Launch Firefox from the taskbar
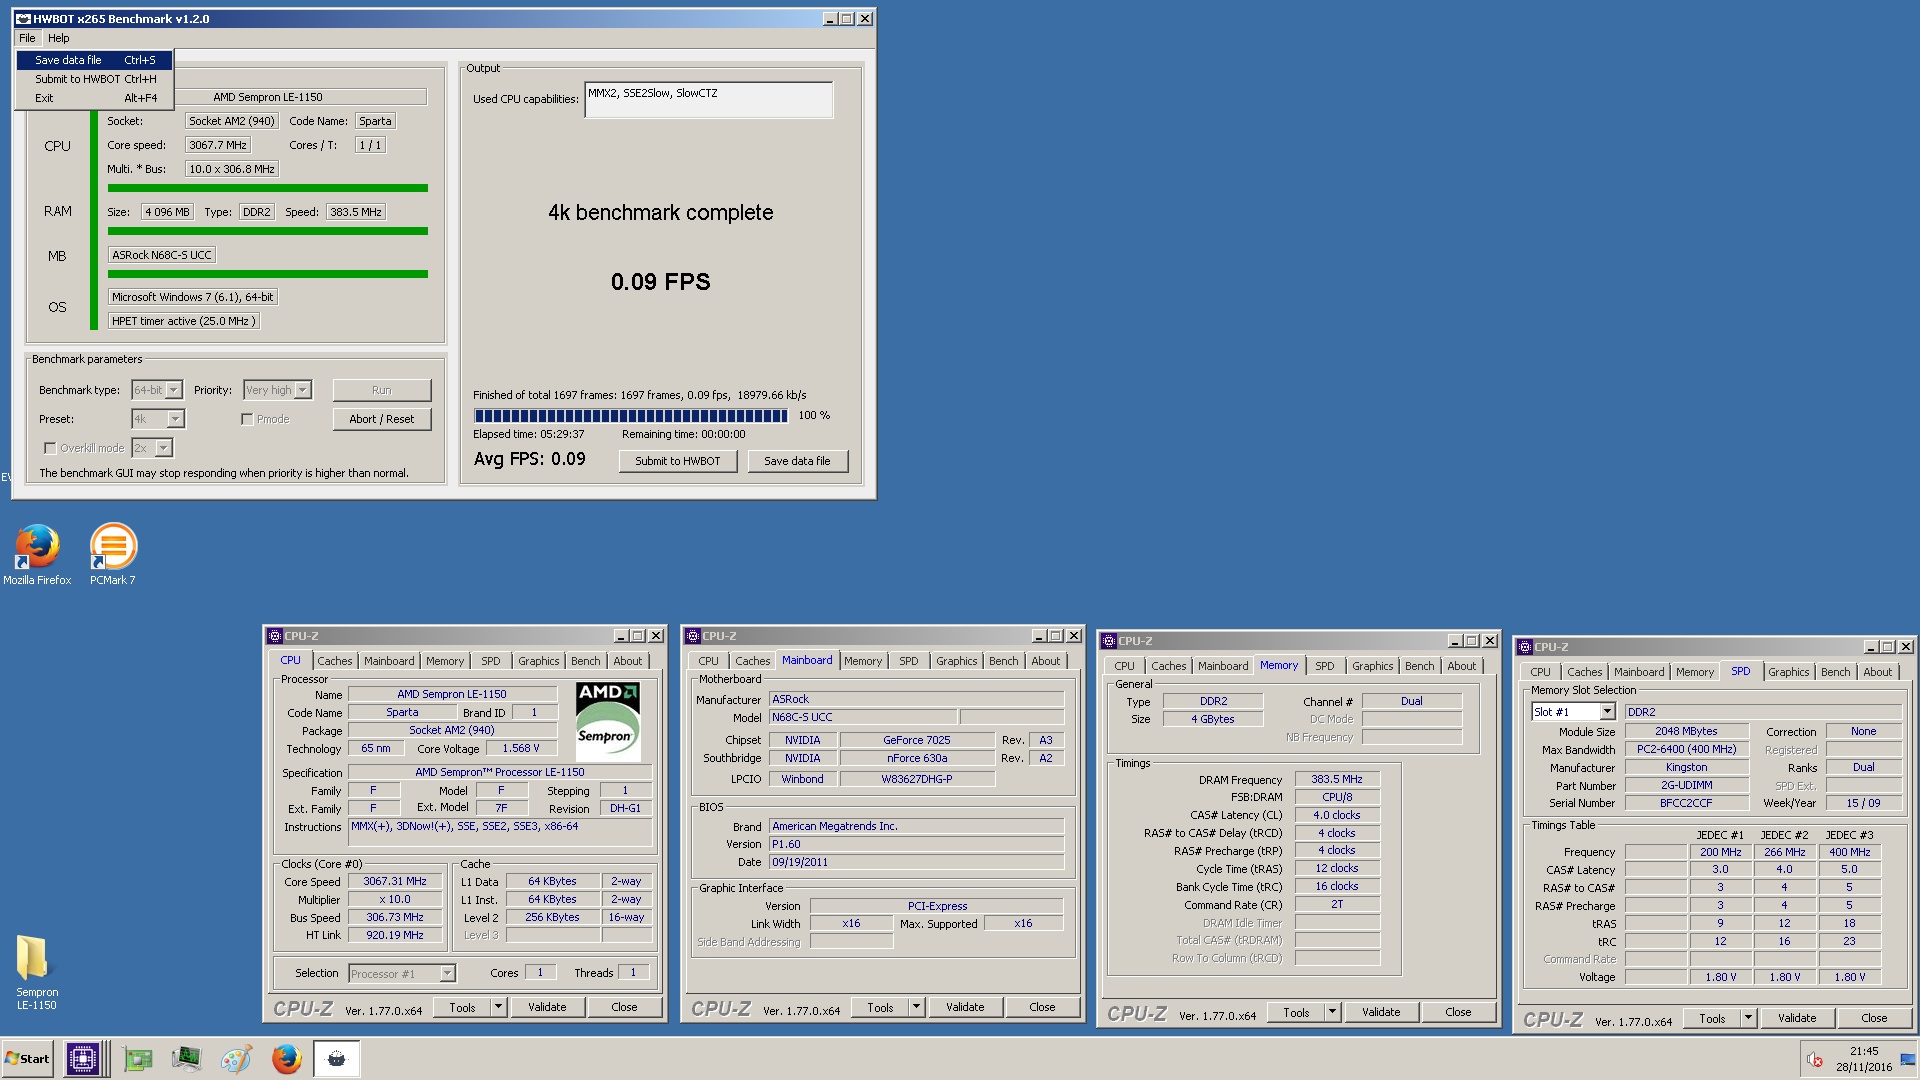 pos(286,1059)
